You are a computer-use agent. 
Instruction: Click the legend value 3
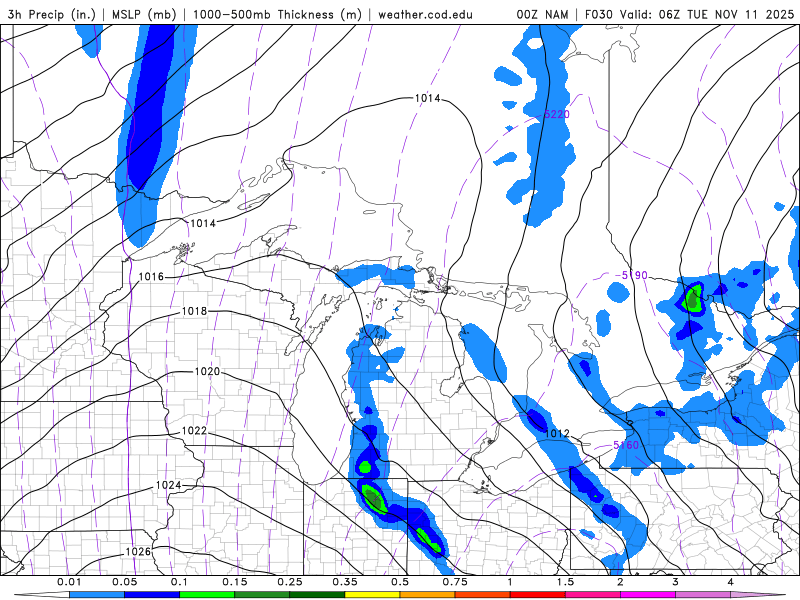click(676, 582)
